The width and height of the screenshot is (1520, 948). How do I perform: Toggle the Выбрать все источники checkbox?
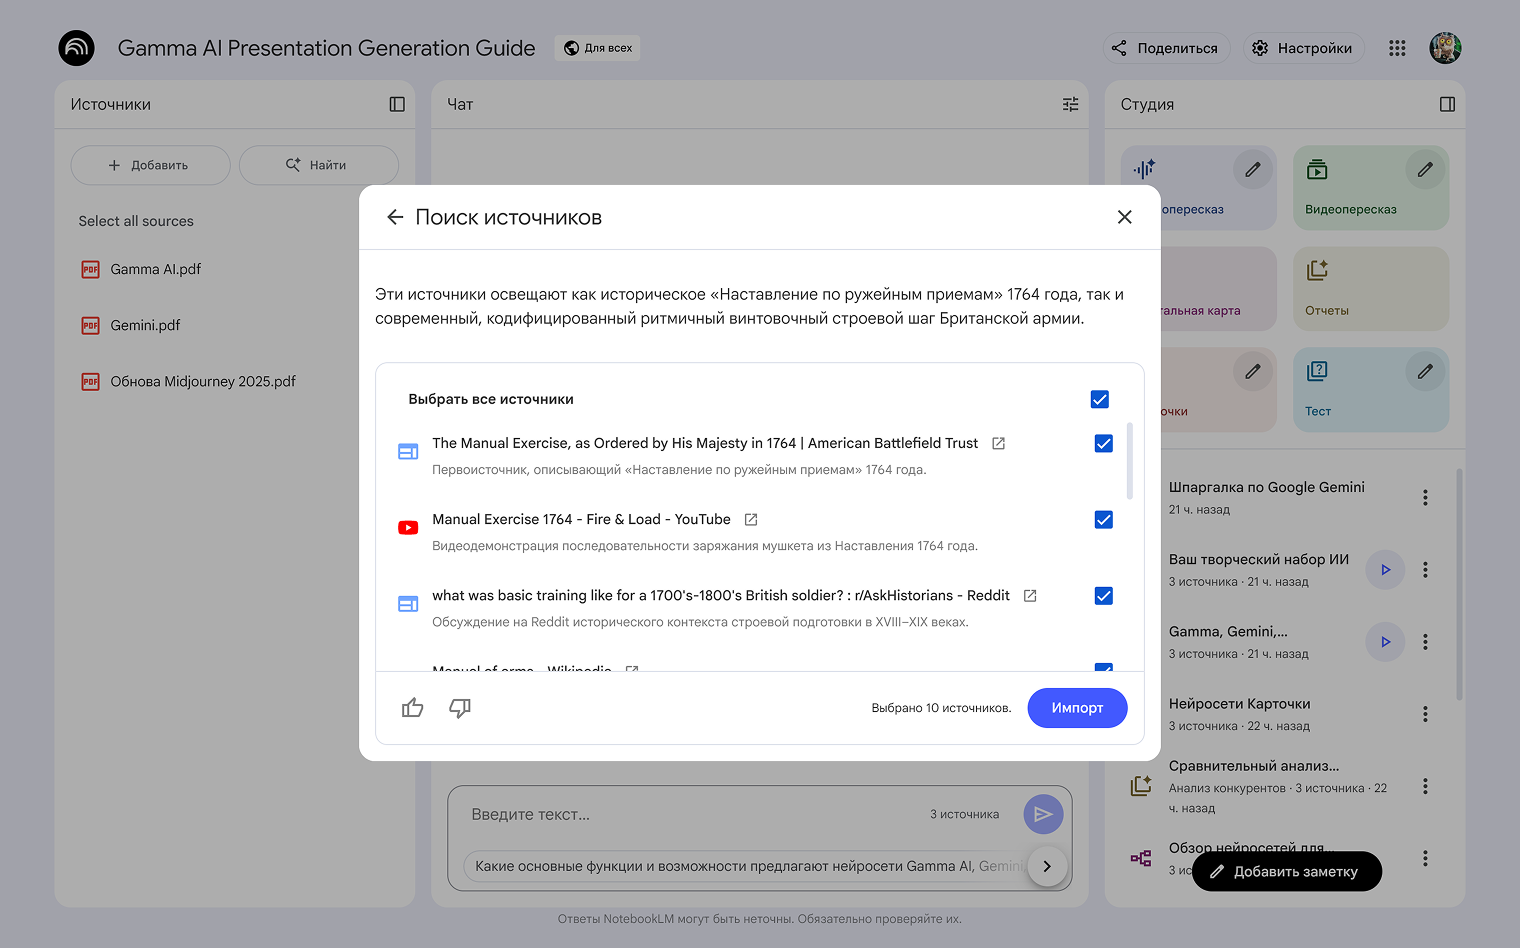tap(1100, 399)
